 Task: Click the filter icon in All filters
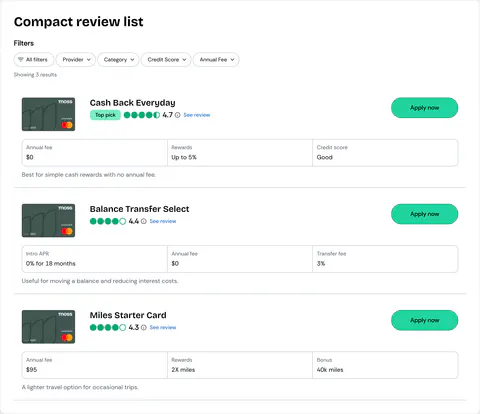click(x=21, y=60)
